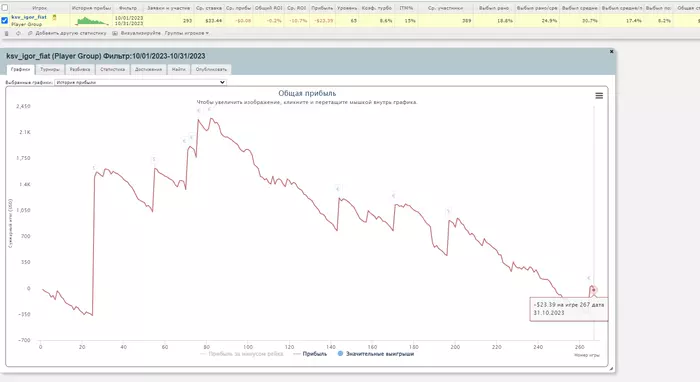700x382 pixels.
Task: Click the -$0.08 average profit value
Action: [243, 21]
